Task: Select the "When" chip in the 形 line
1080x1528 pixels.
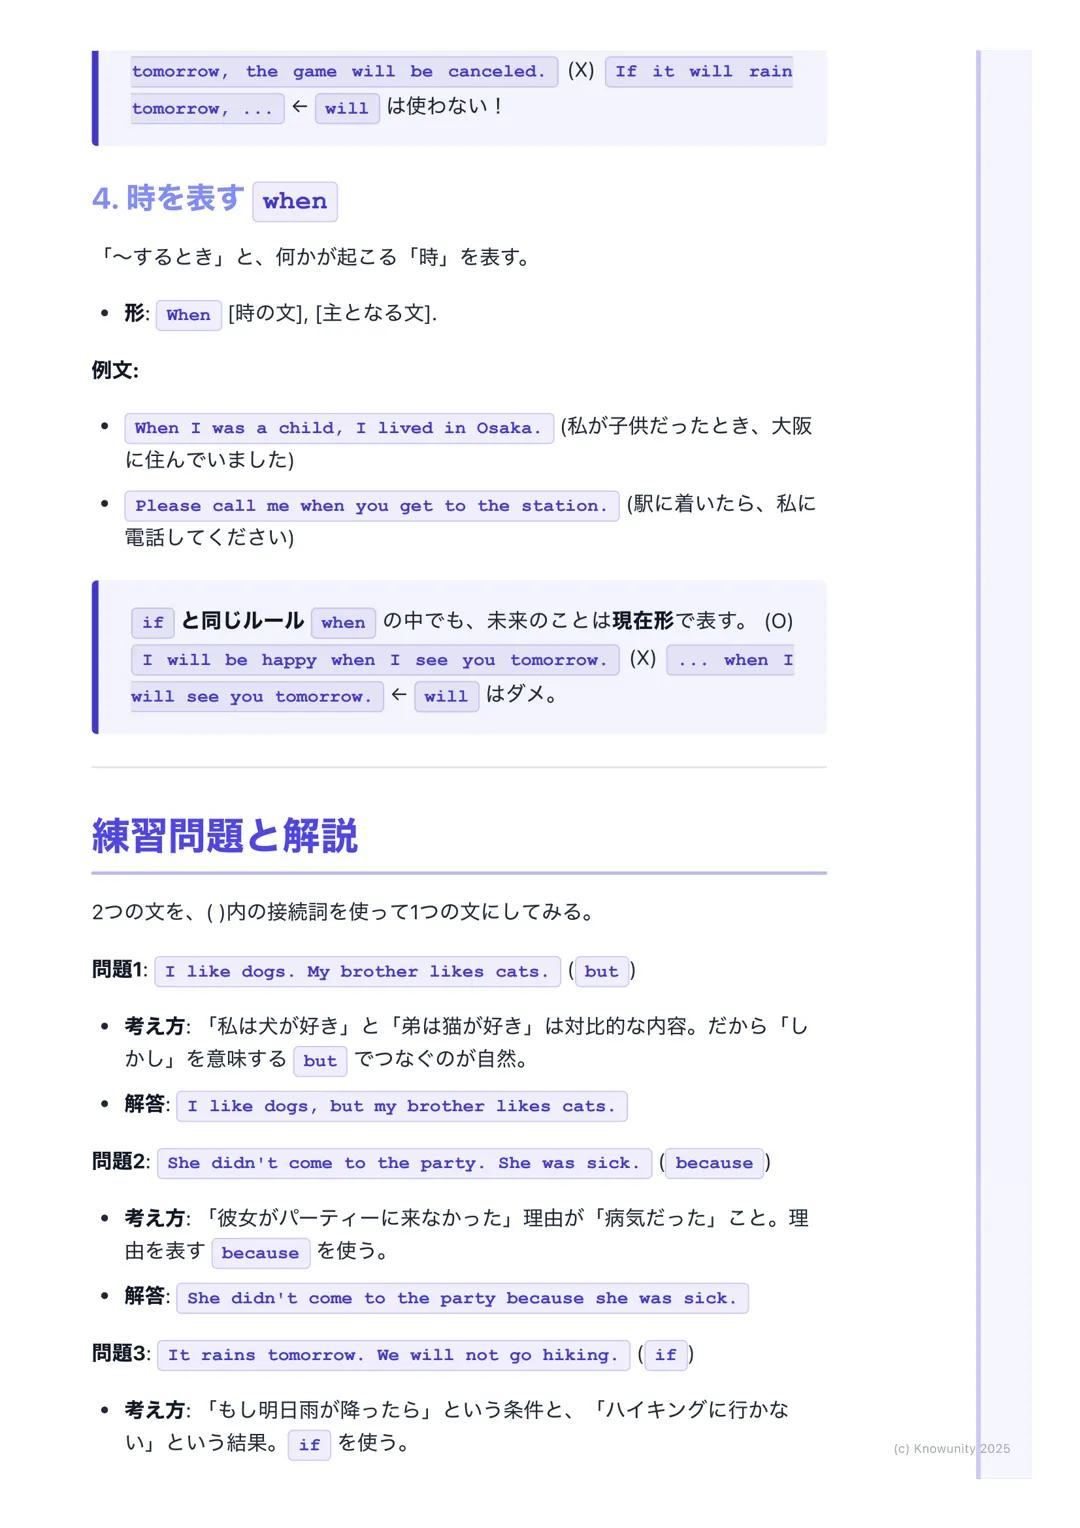Action: [x=188, y=315]
